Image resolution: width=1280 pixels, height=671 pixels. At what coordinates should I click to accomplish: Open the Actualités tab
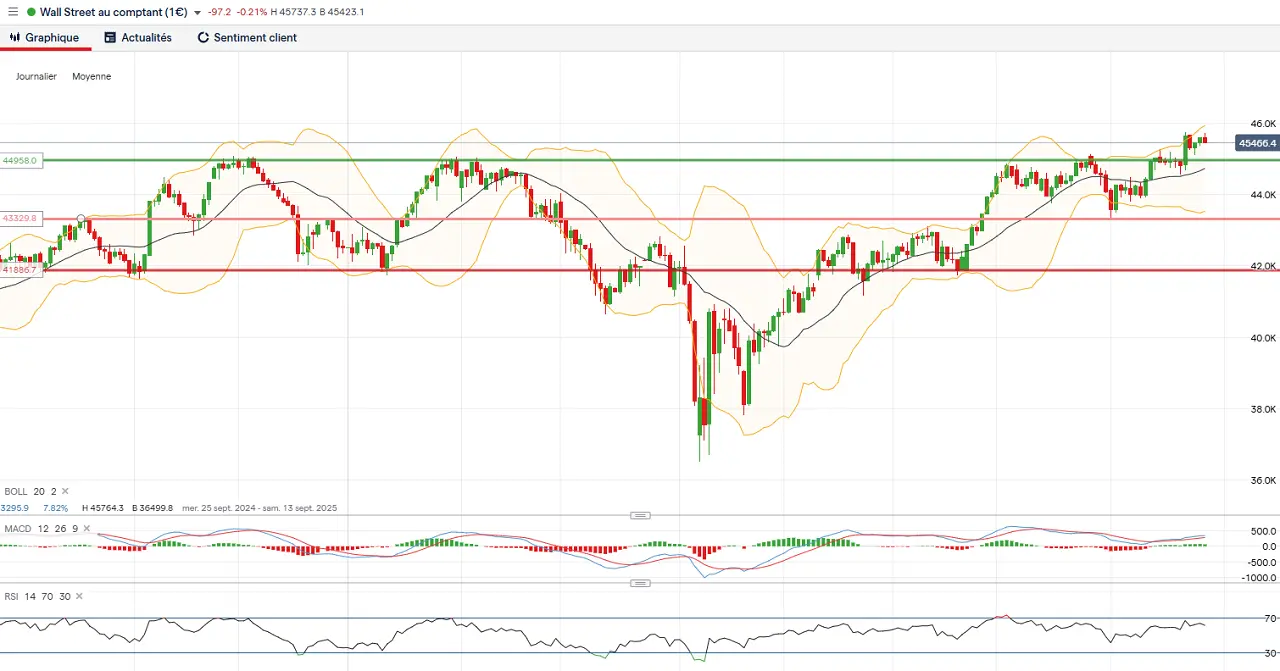coord(138,38)
